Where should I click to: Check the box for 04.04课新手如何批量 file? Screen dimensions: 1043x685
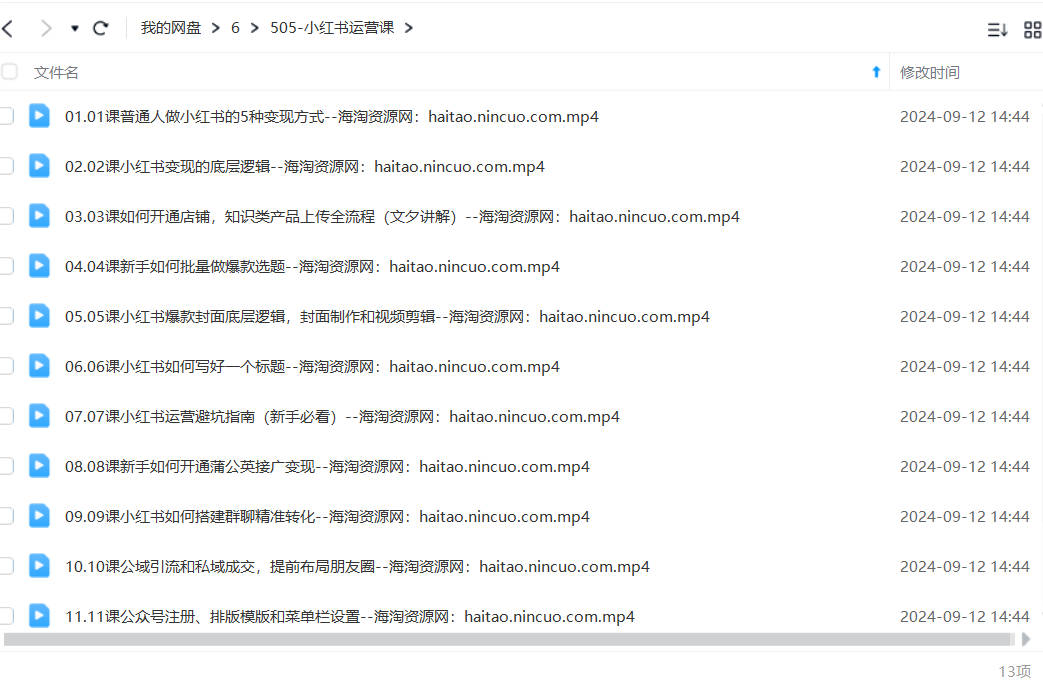pyautogui.click(x=6, y=266)
